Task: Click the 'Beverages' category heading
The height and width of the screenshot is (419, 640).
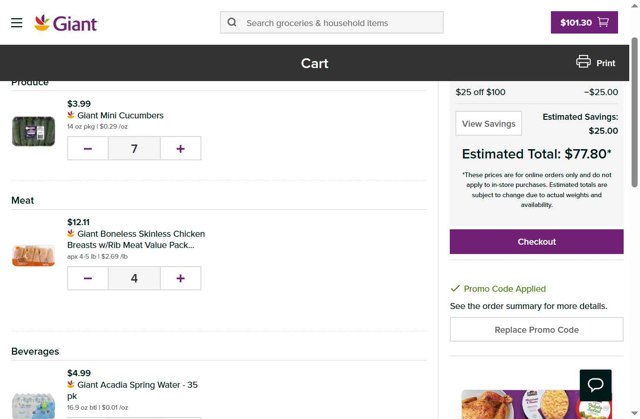Action: 35,351
